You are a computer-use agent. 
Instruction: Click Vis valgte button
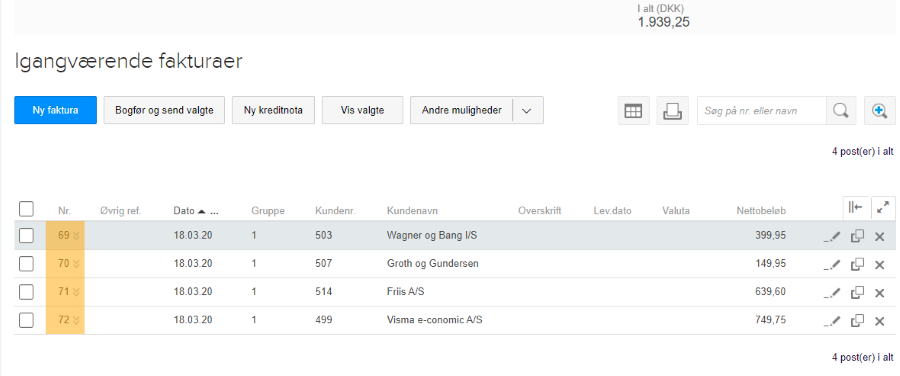click(362, 110)
